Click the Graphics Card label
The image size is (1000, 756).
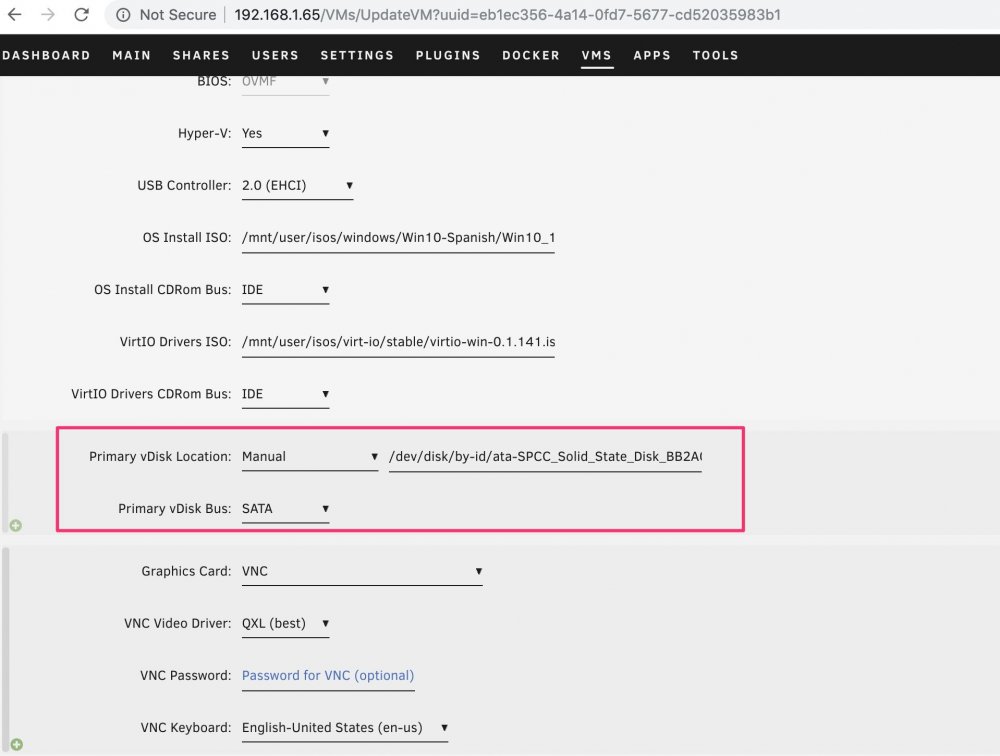coord(186,572)
